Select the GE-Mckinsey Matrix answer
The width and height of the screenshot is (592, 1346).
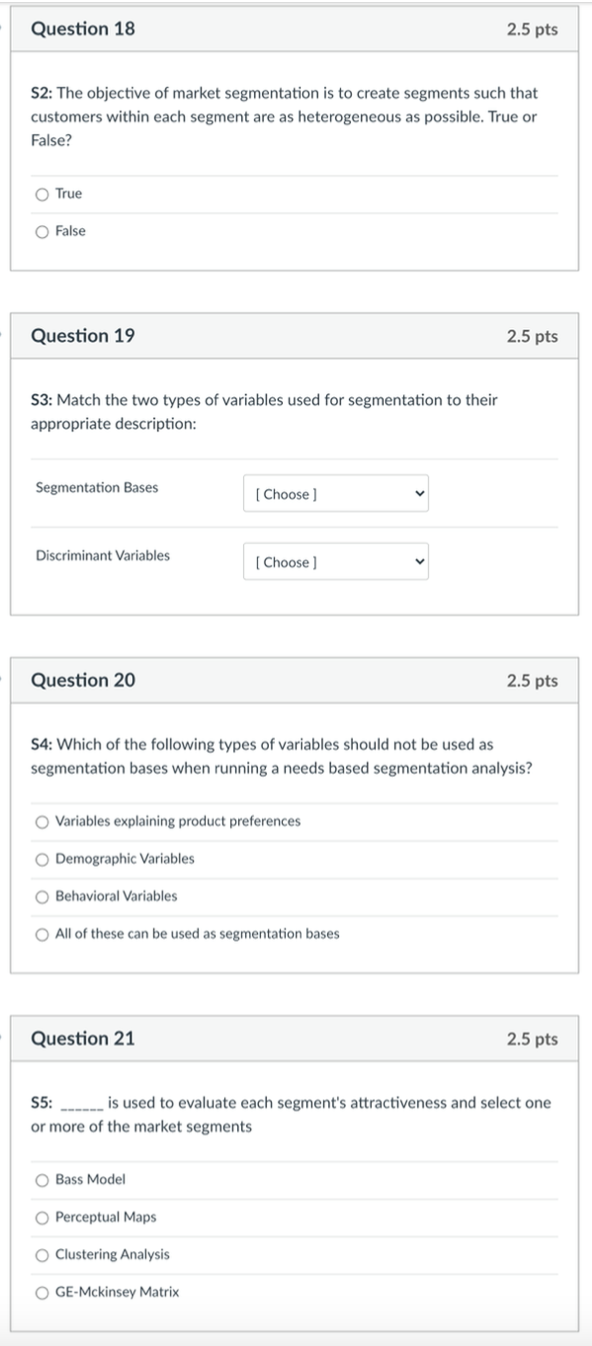(x=40, y=1292)
